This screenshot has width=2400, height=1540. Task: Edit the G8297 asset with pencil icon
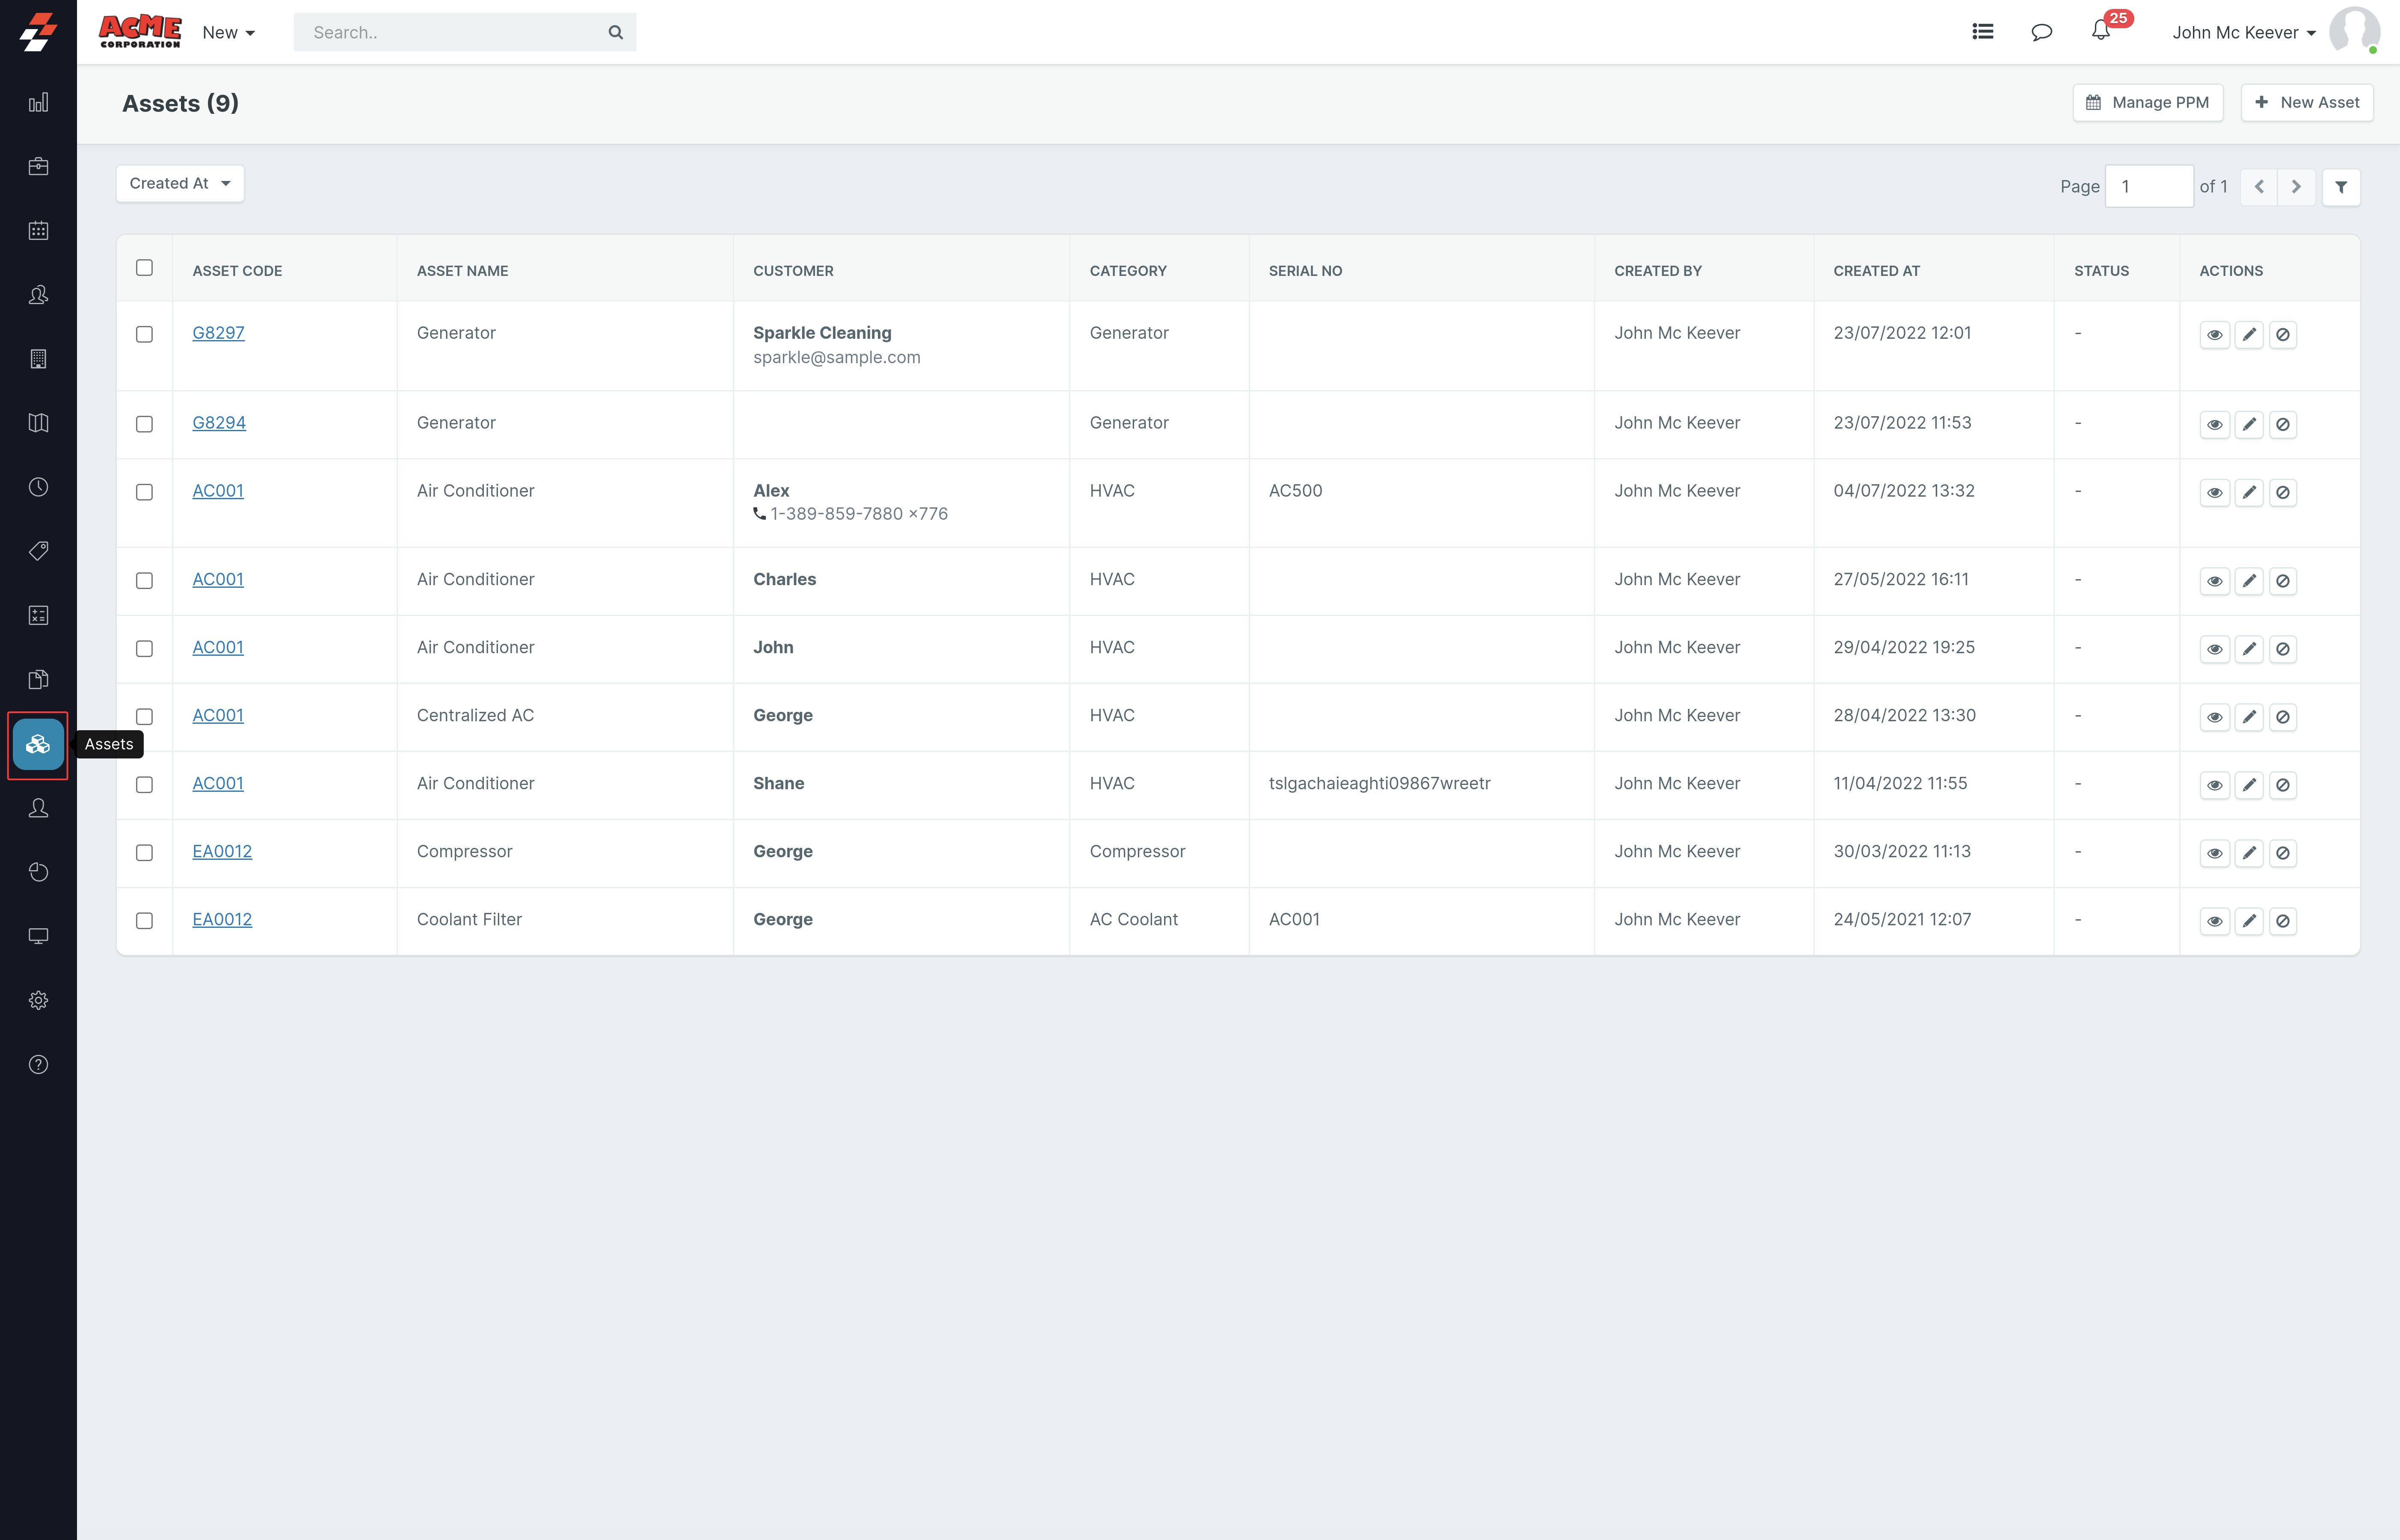(2249, 335)
